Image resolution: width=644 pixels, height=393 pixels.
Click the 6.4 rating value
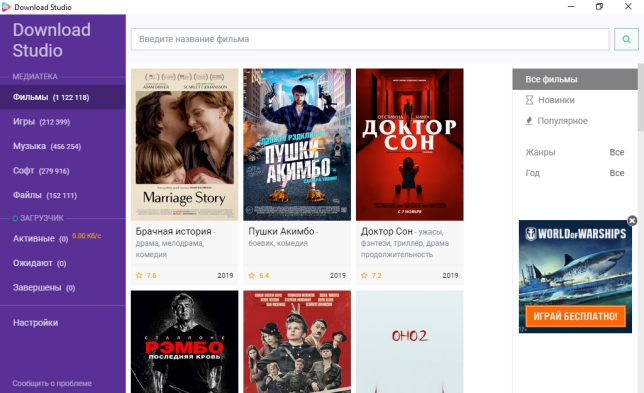click(x=264, y=276)
